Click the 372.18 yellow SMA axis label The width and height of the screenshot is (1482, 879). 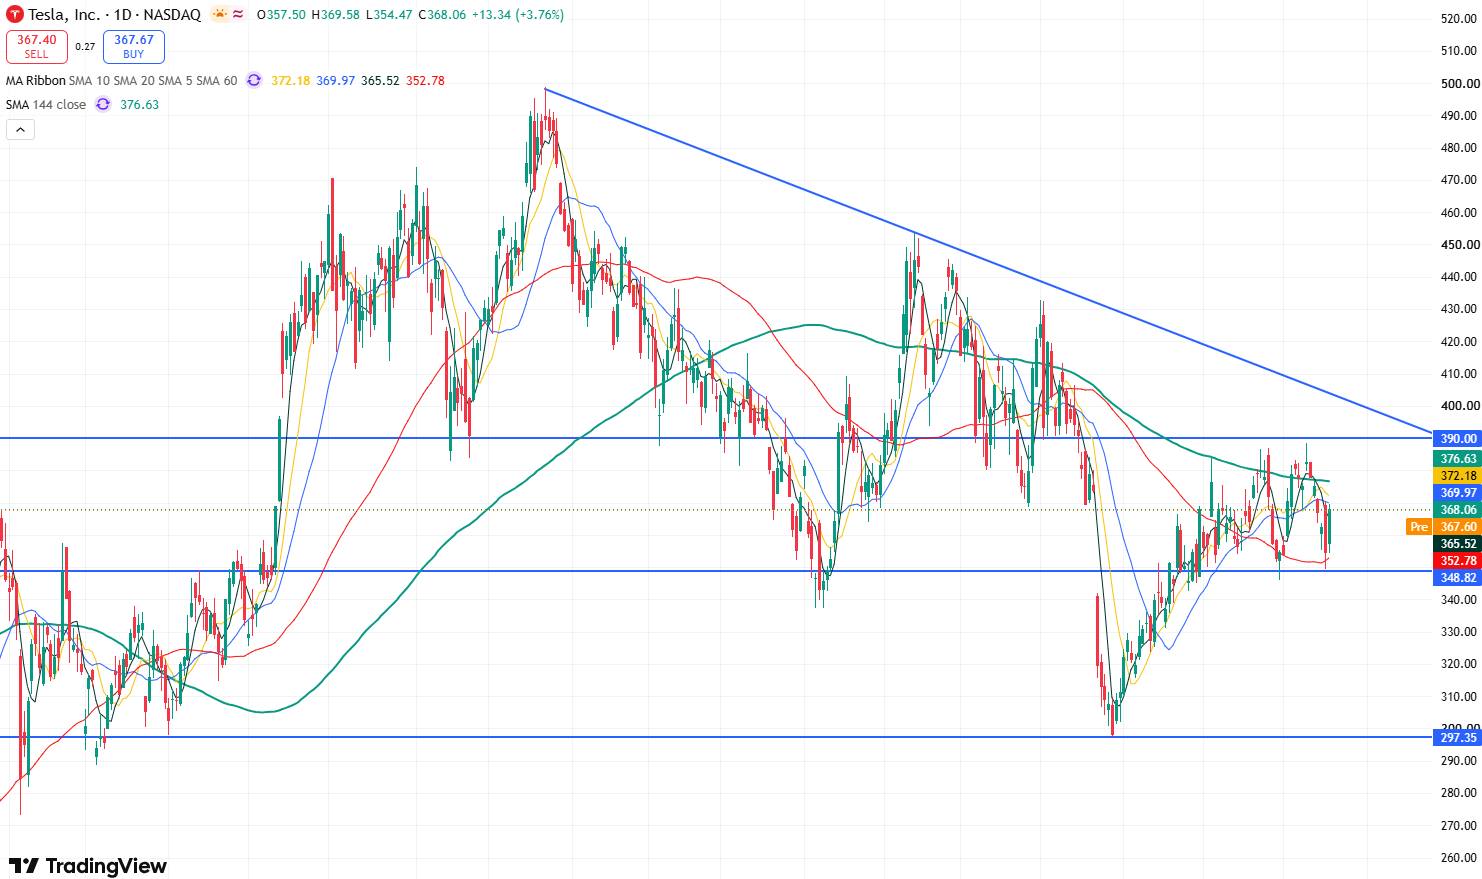1457,476
